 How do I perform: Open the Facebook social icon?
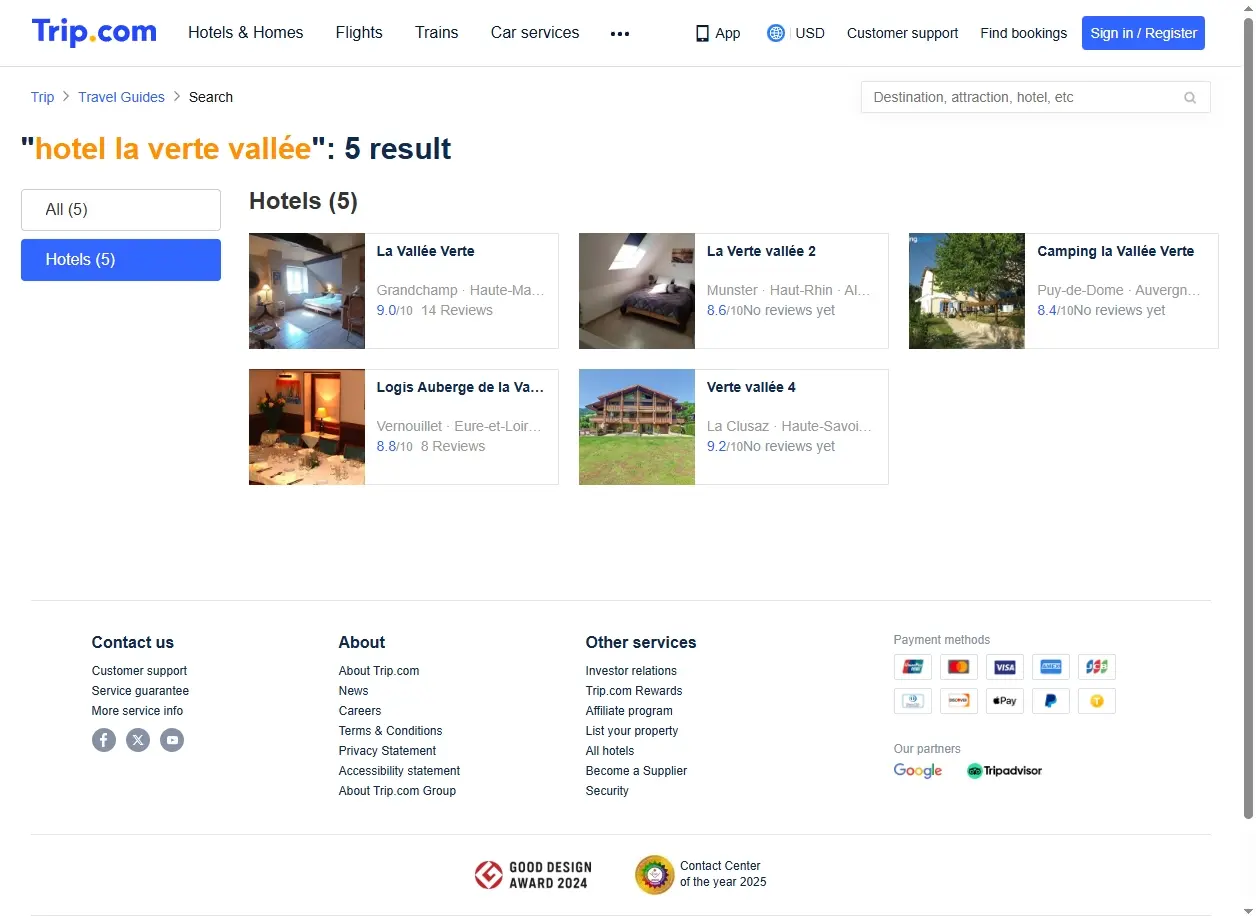pyautogui.click(x=104, y=740)
